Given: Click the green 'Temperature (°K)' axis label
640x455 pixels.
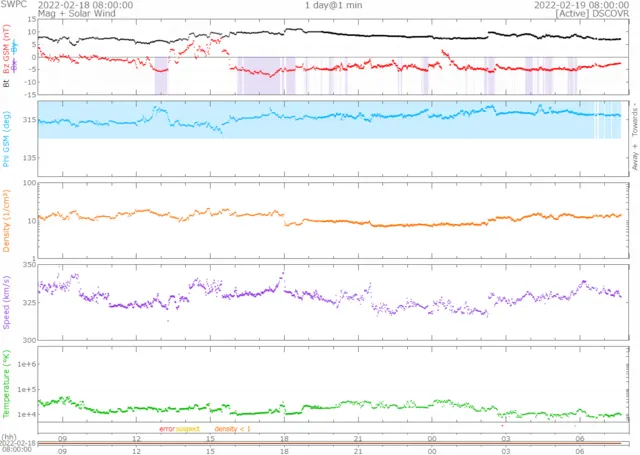Looking at the screenshot, I should tap(6, 383).
